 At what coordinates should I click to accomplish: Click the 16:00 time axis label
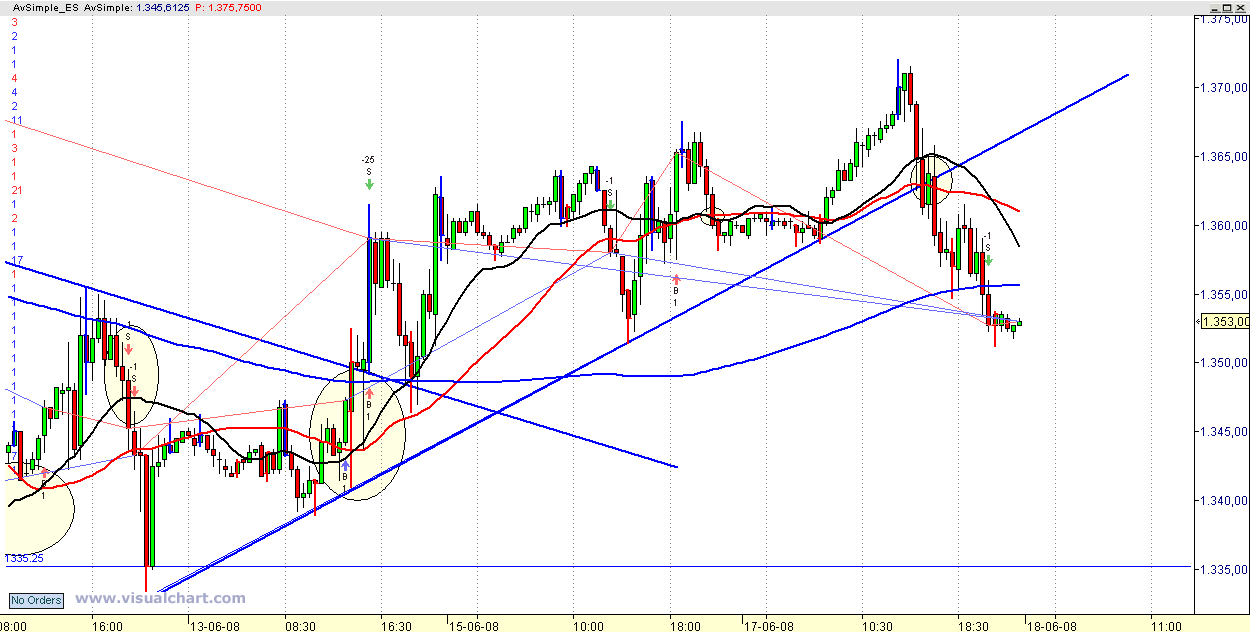107,625
